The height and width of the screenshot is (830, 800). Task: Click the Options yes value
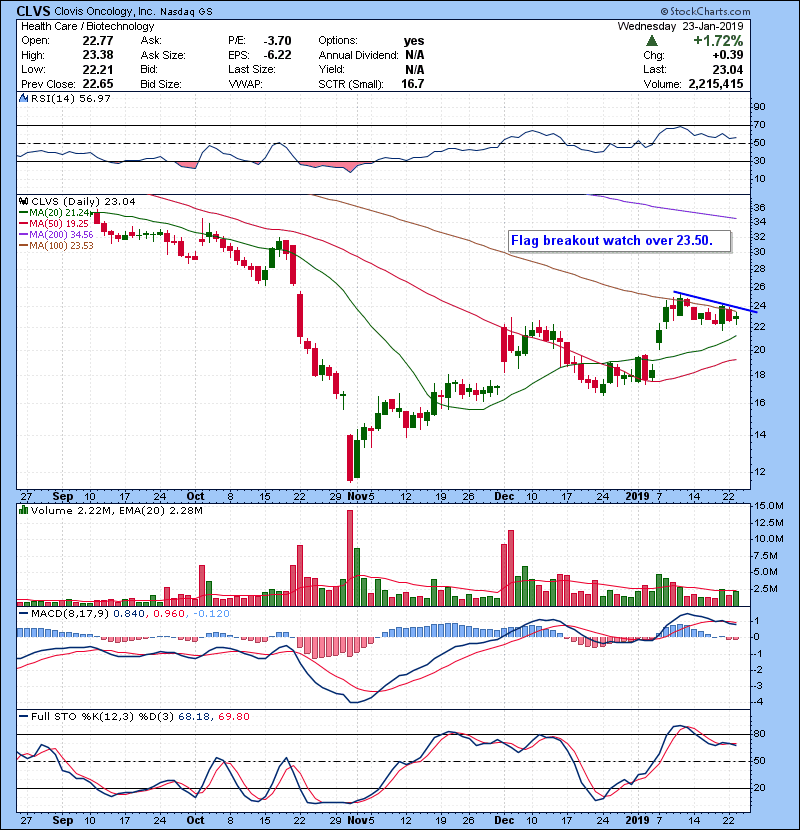pos(414,41)
